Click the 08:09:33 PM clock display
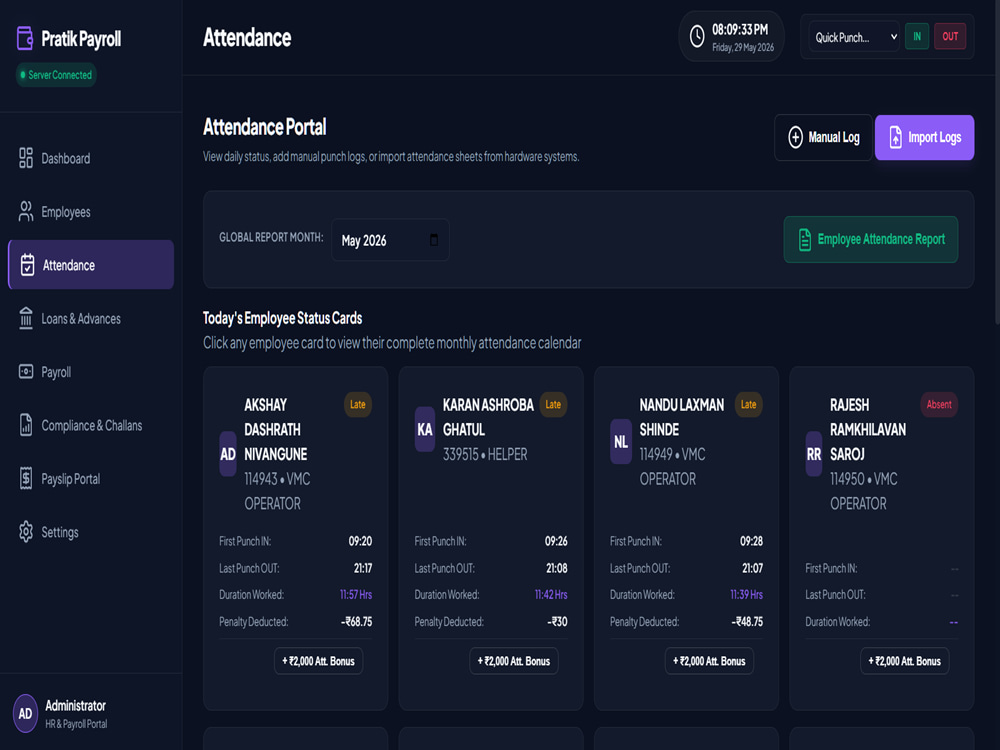This screenshot has width=1000, height=750. (740, 29)
